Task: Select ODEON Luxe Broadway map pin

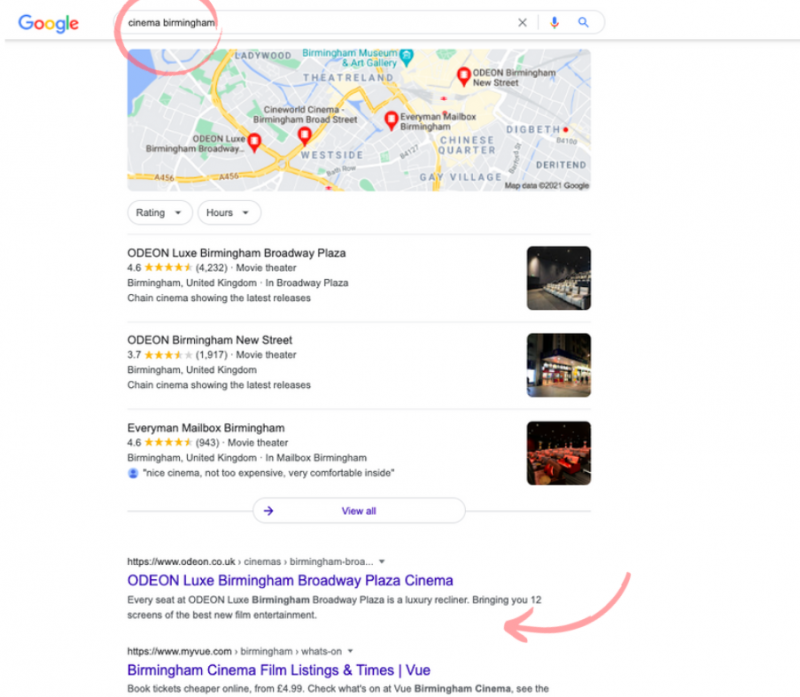Action: coord(254,142)
